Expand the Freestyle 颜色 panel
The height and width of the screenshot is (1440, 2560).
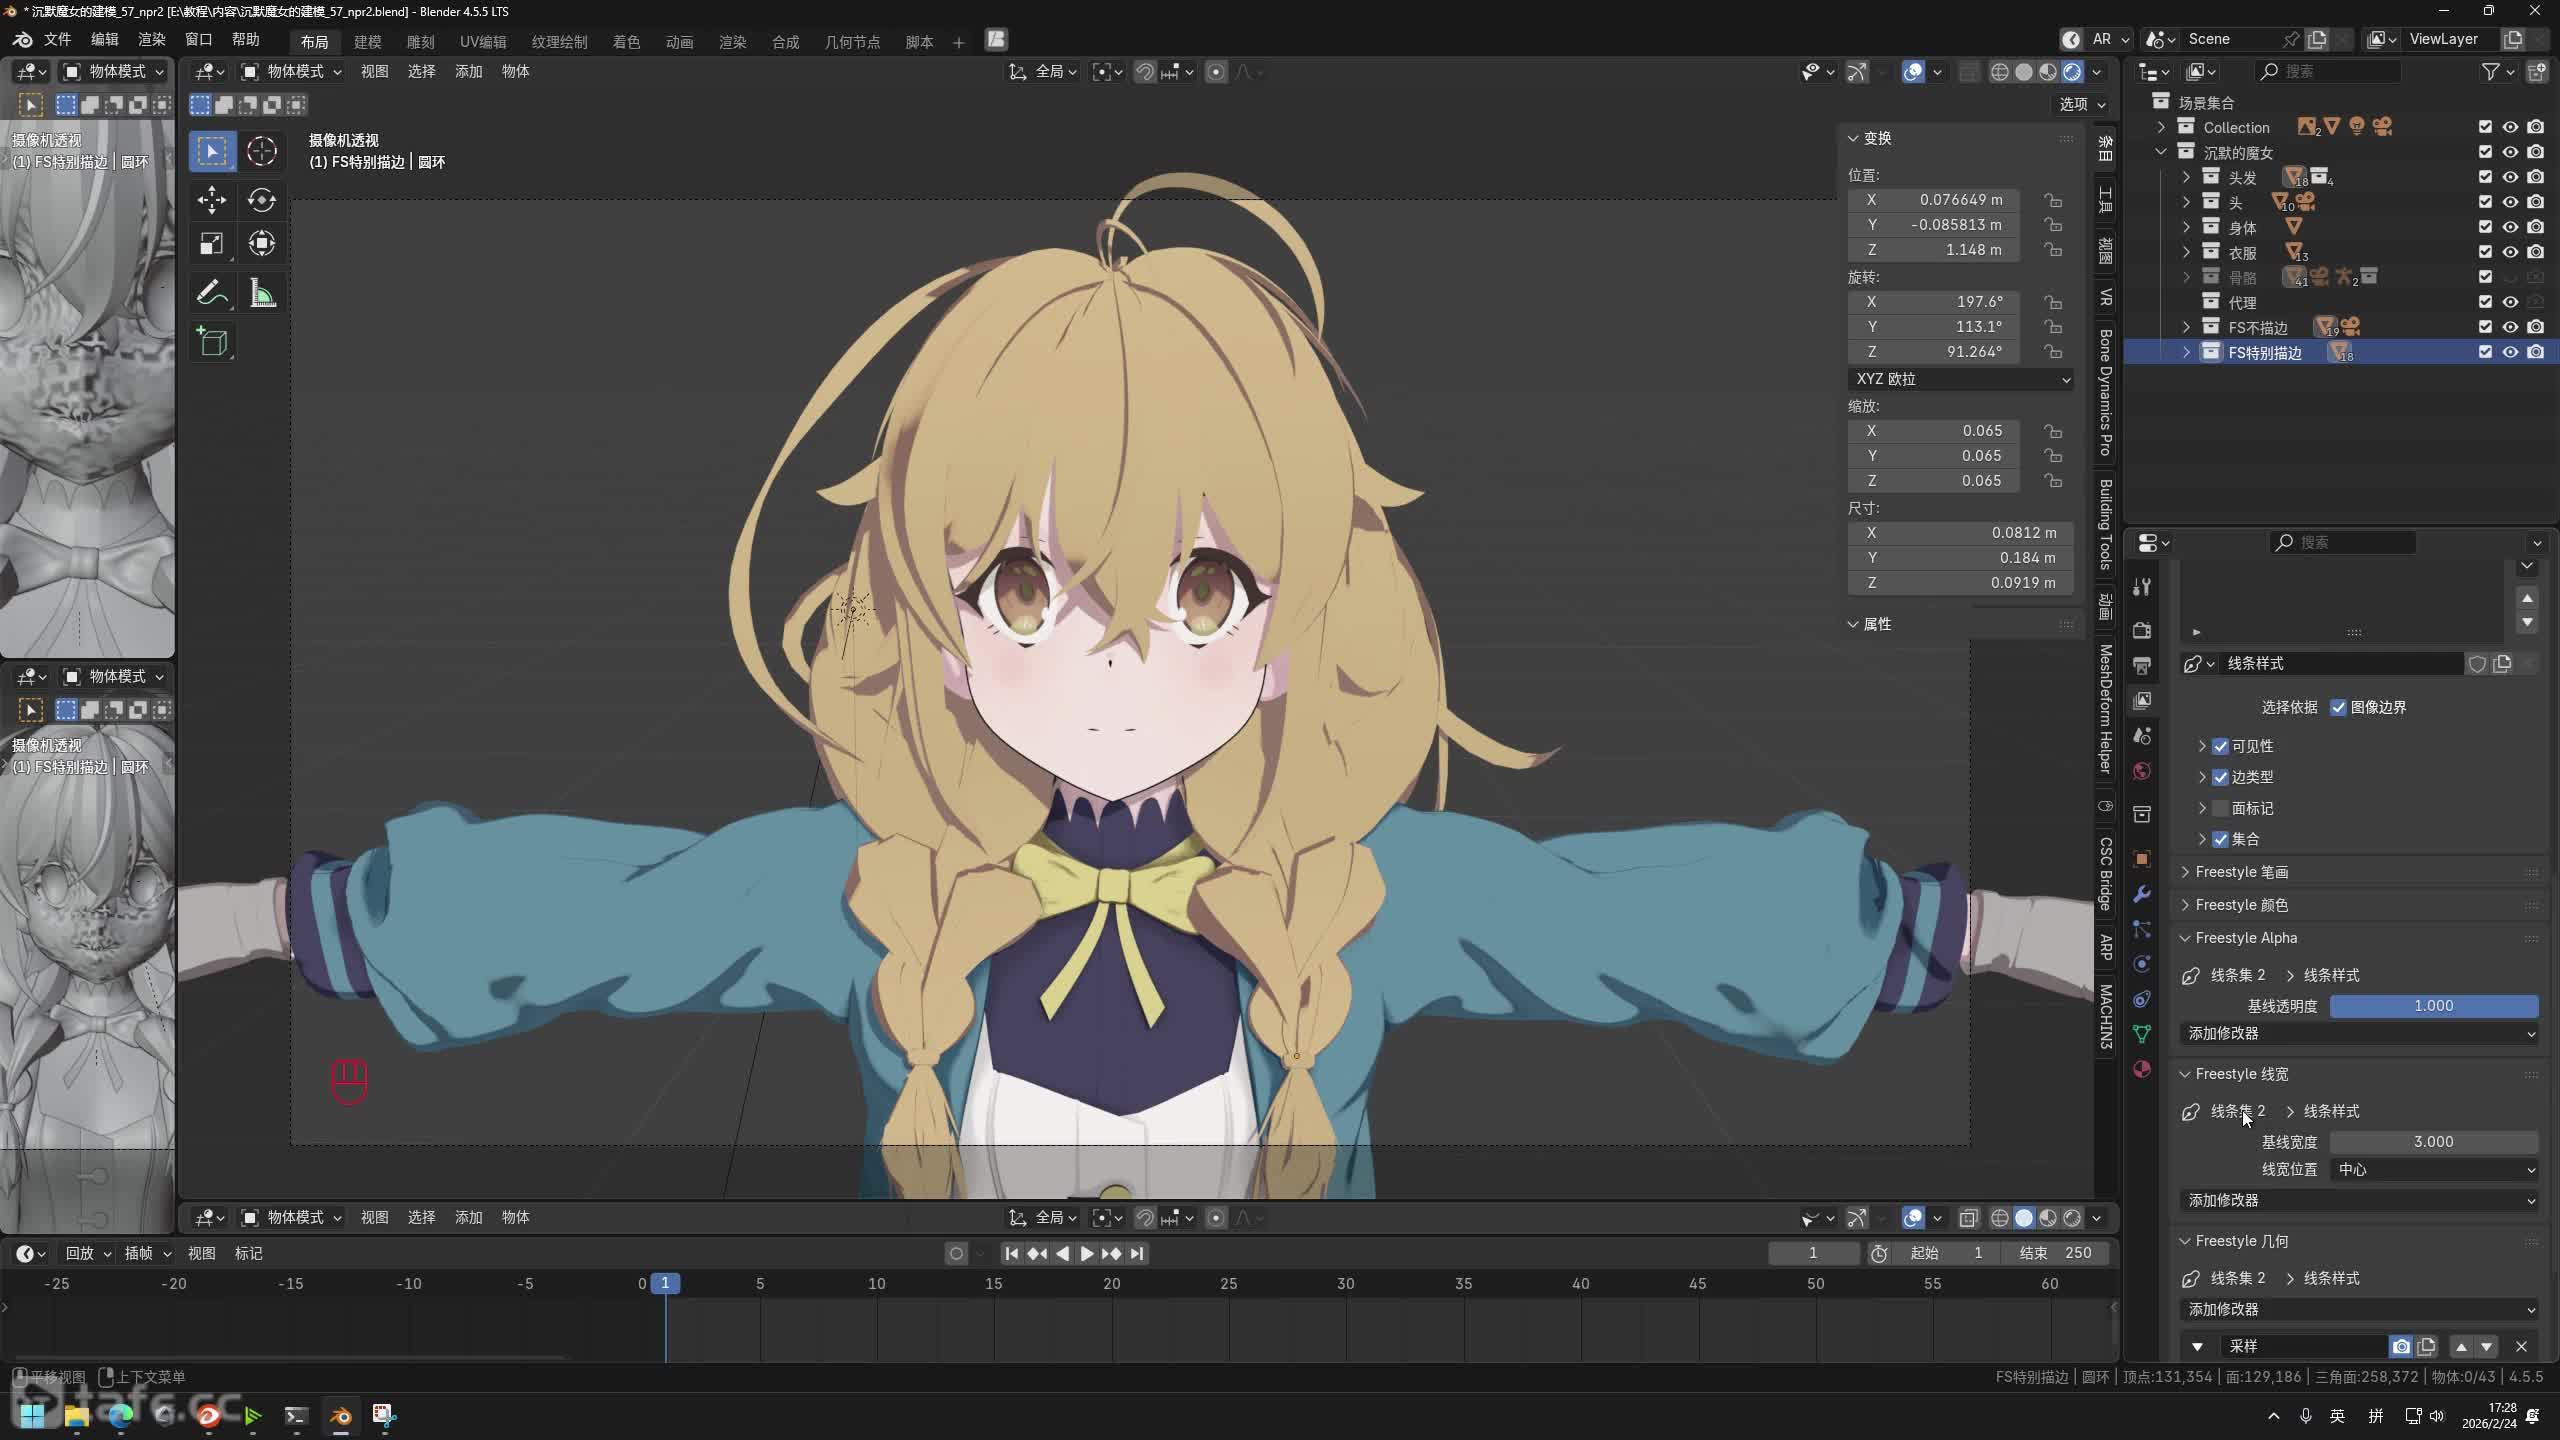point(2241,905)
